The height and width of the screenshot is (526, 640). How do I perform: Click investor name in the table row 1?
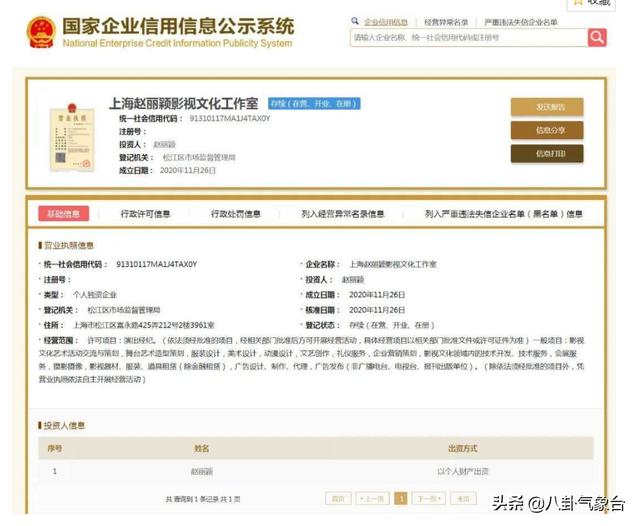point(202,471)
